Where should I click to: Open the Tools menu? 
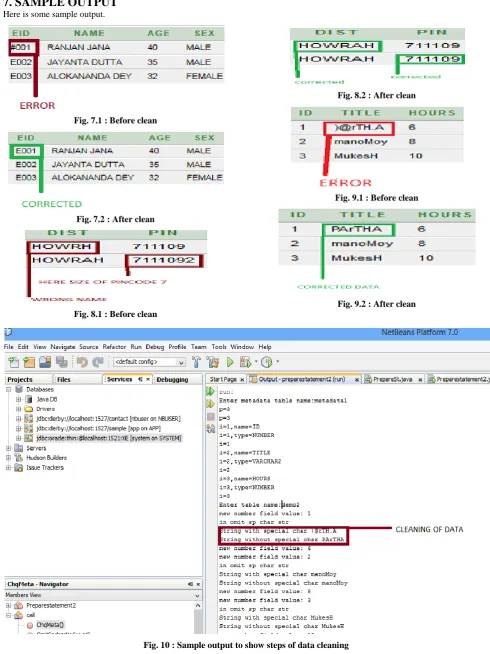tap(219, 347)
